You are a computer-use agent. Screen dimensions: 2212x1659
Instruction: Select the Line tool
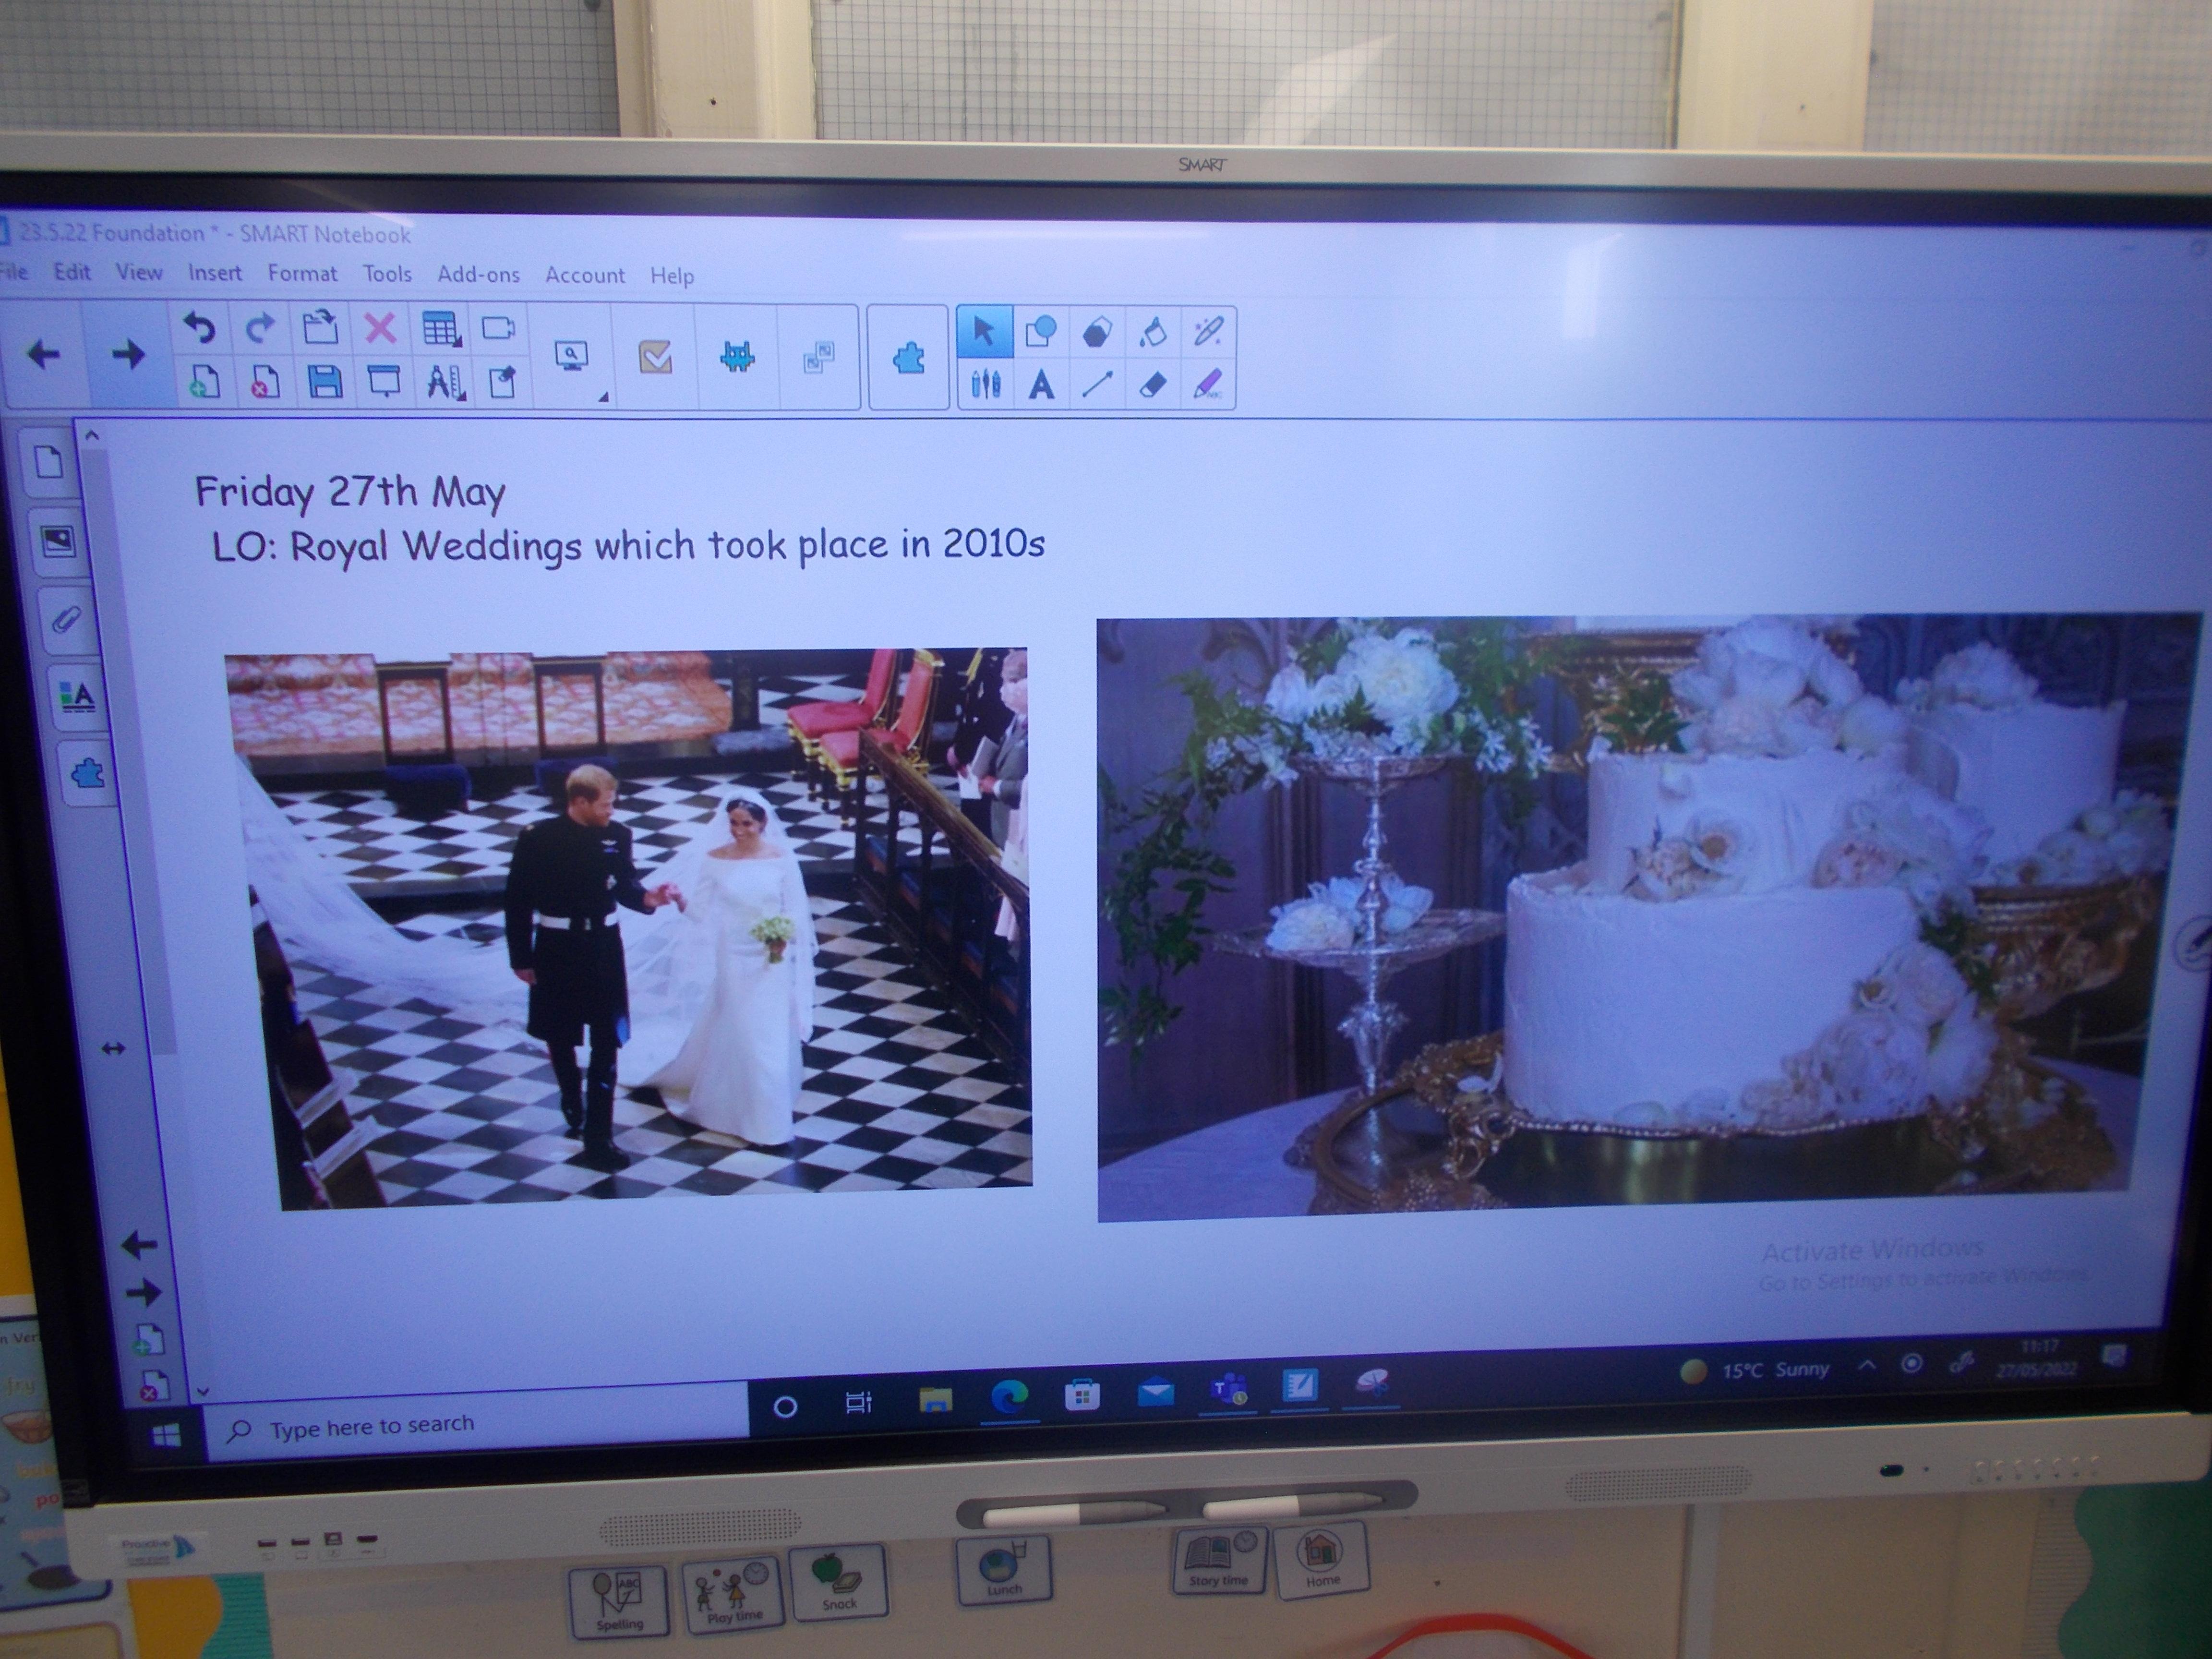point(1097,385)
